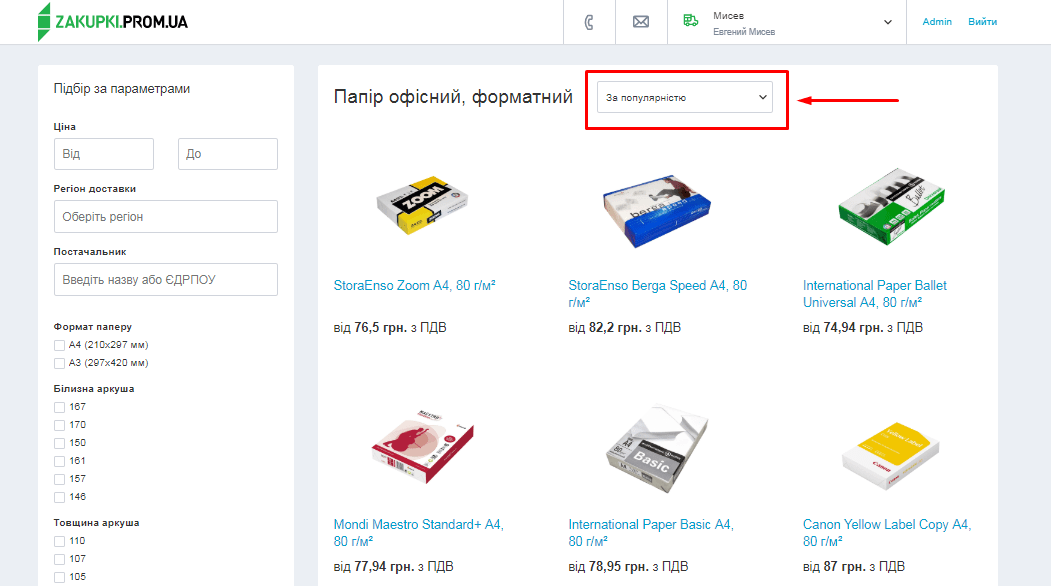Focus the supplier name or ЄДРПОУ field
The image size is (1051, 586).
(166, 280)
